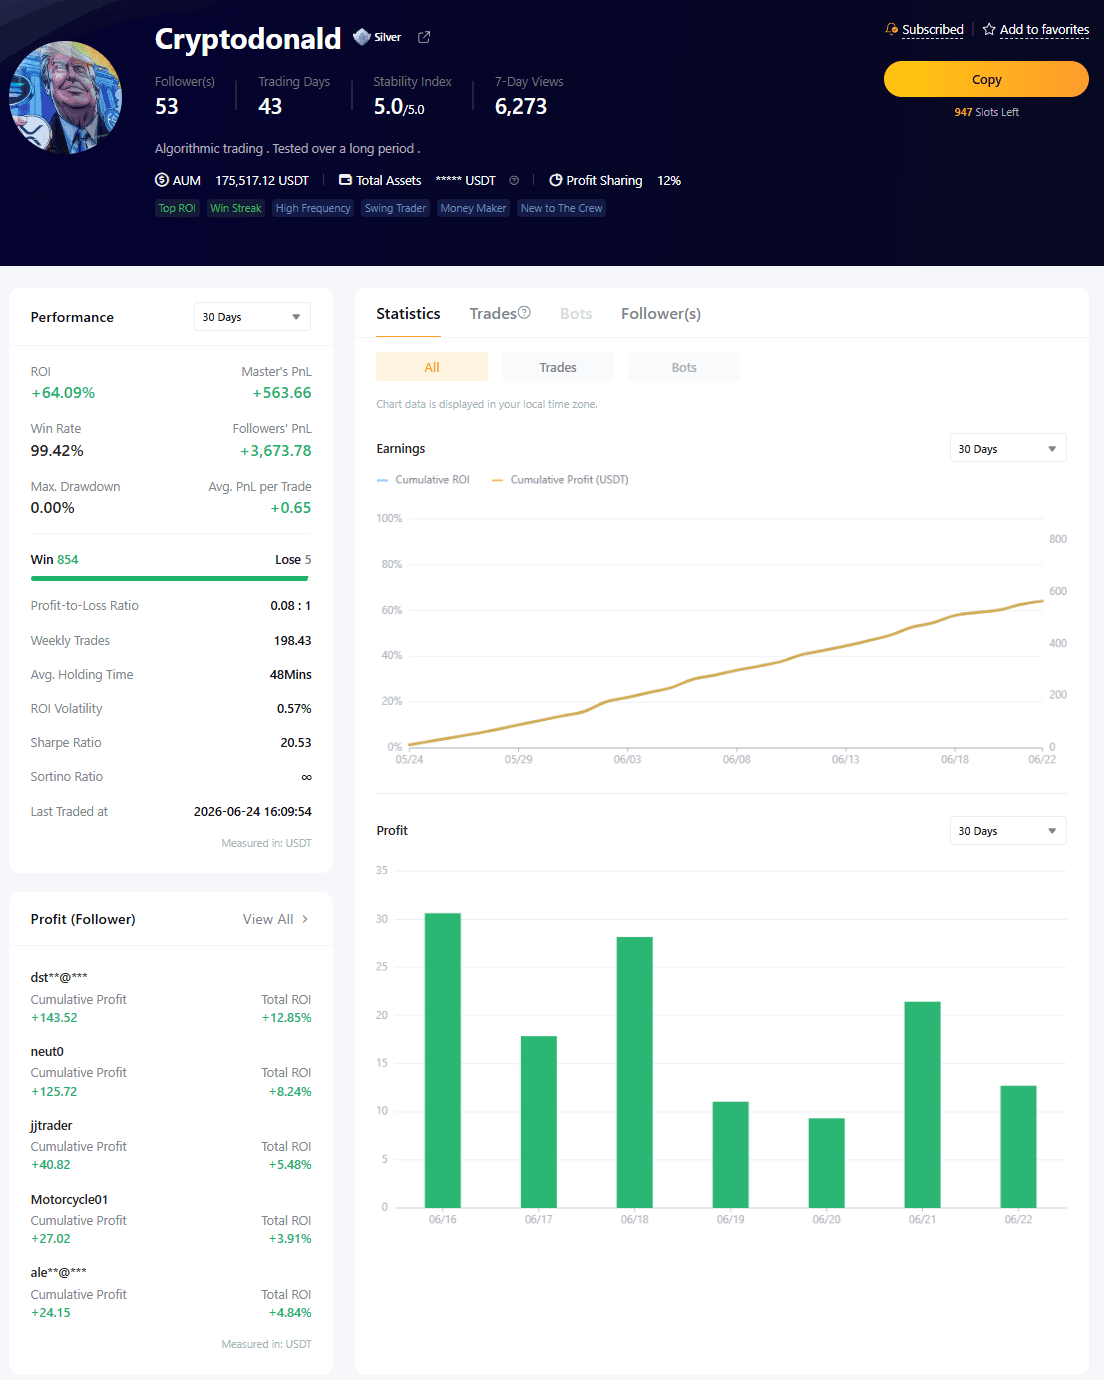Click the Profit Sharing pie icon
The image size is (1104, 1380).
click(x=555, y=180)
